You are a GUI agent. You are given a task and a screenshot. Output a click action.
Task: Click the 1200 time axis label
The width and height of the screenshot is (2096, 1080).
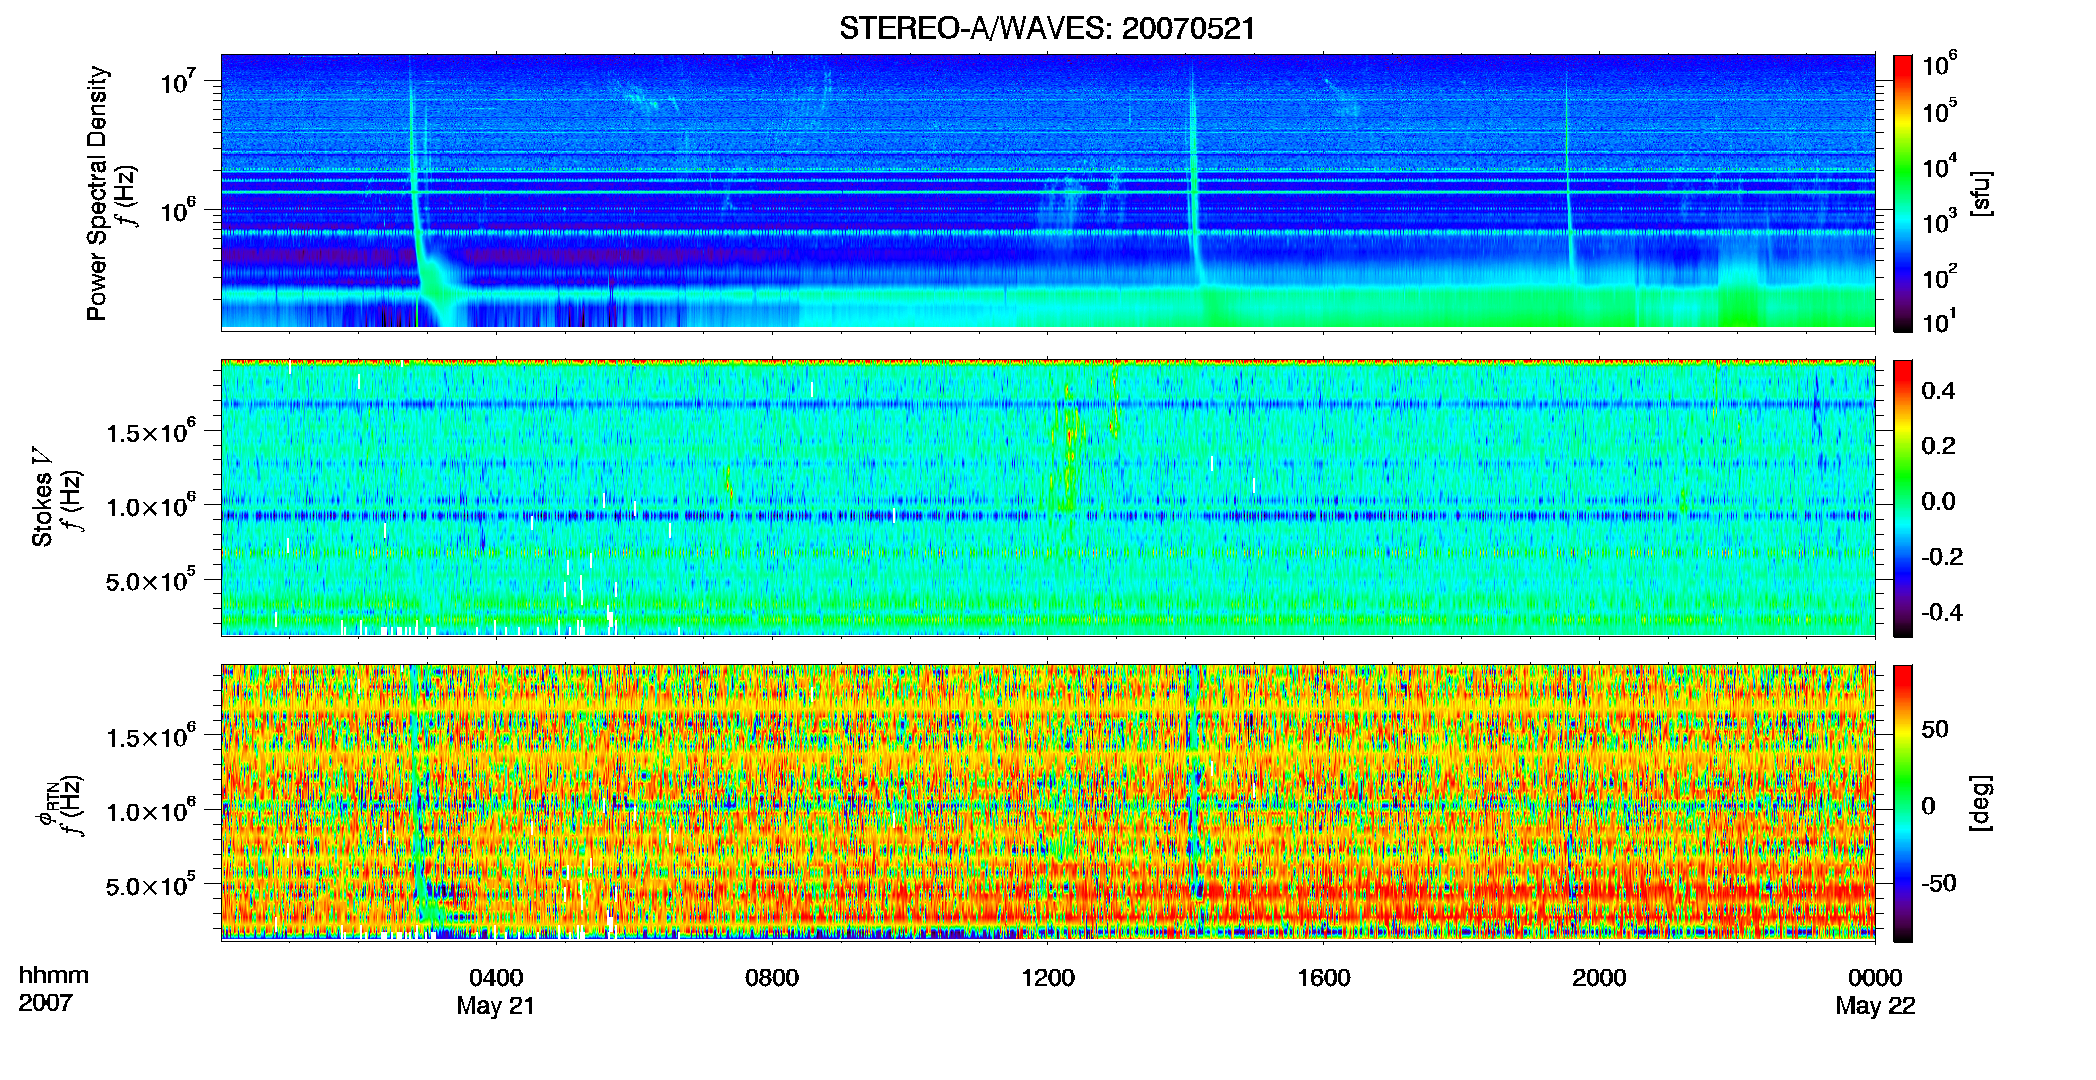click(x=1048, y=977)
